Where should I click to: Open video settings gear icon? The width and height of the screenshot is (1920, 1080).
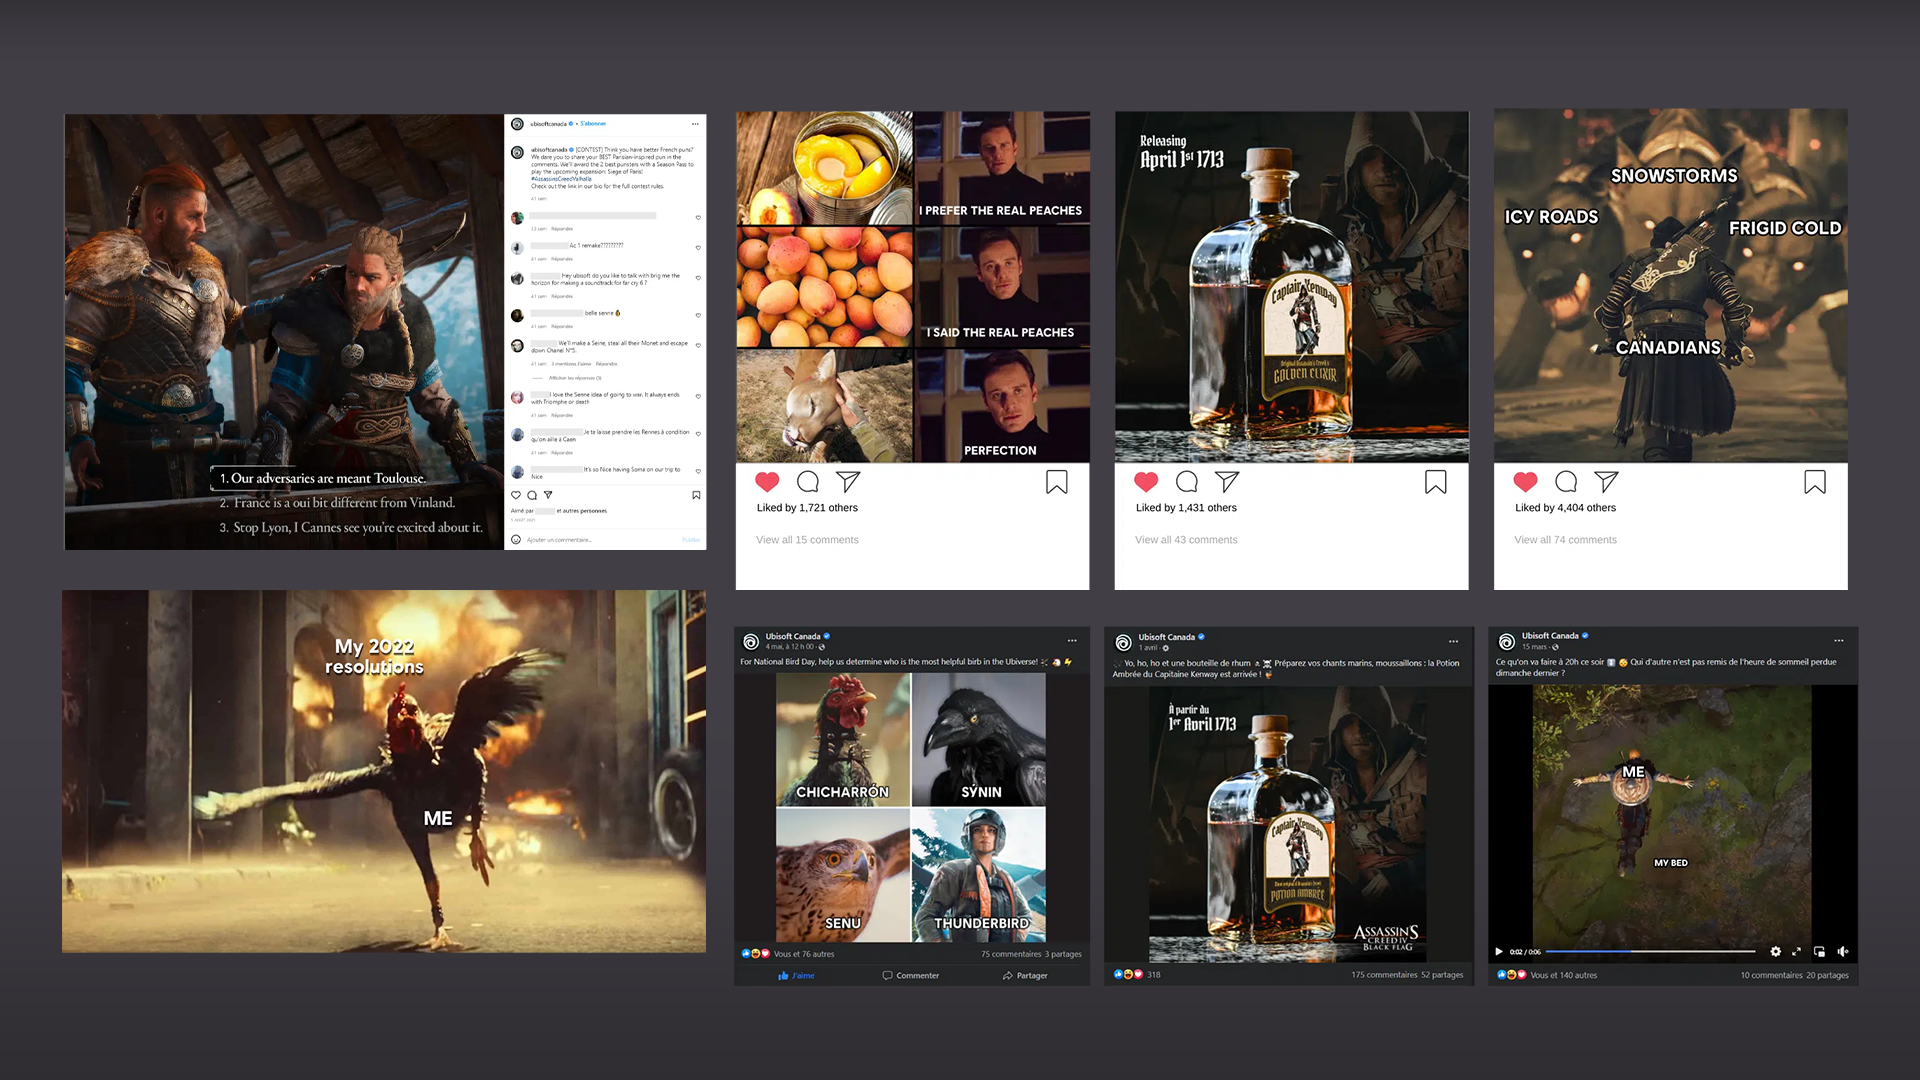(1775, 952)
